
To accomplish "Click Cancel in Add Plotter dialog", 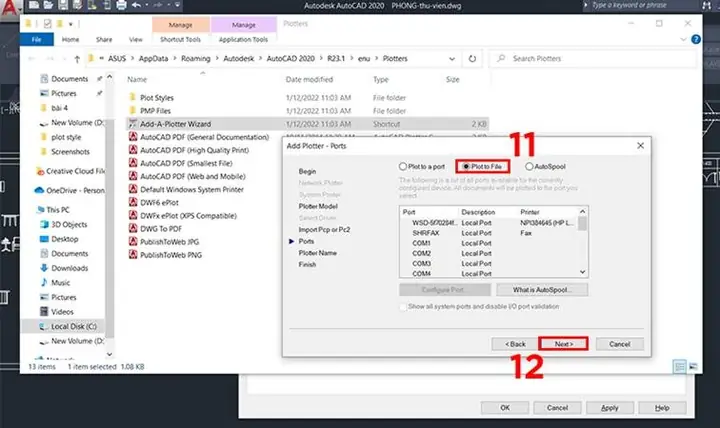I will pos(619,344).
